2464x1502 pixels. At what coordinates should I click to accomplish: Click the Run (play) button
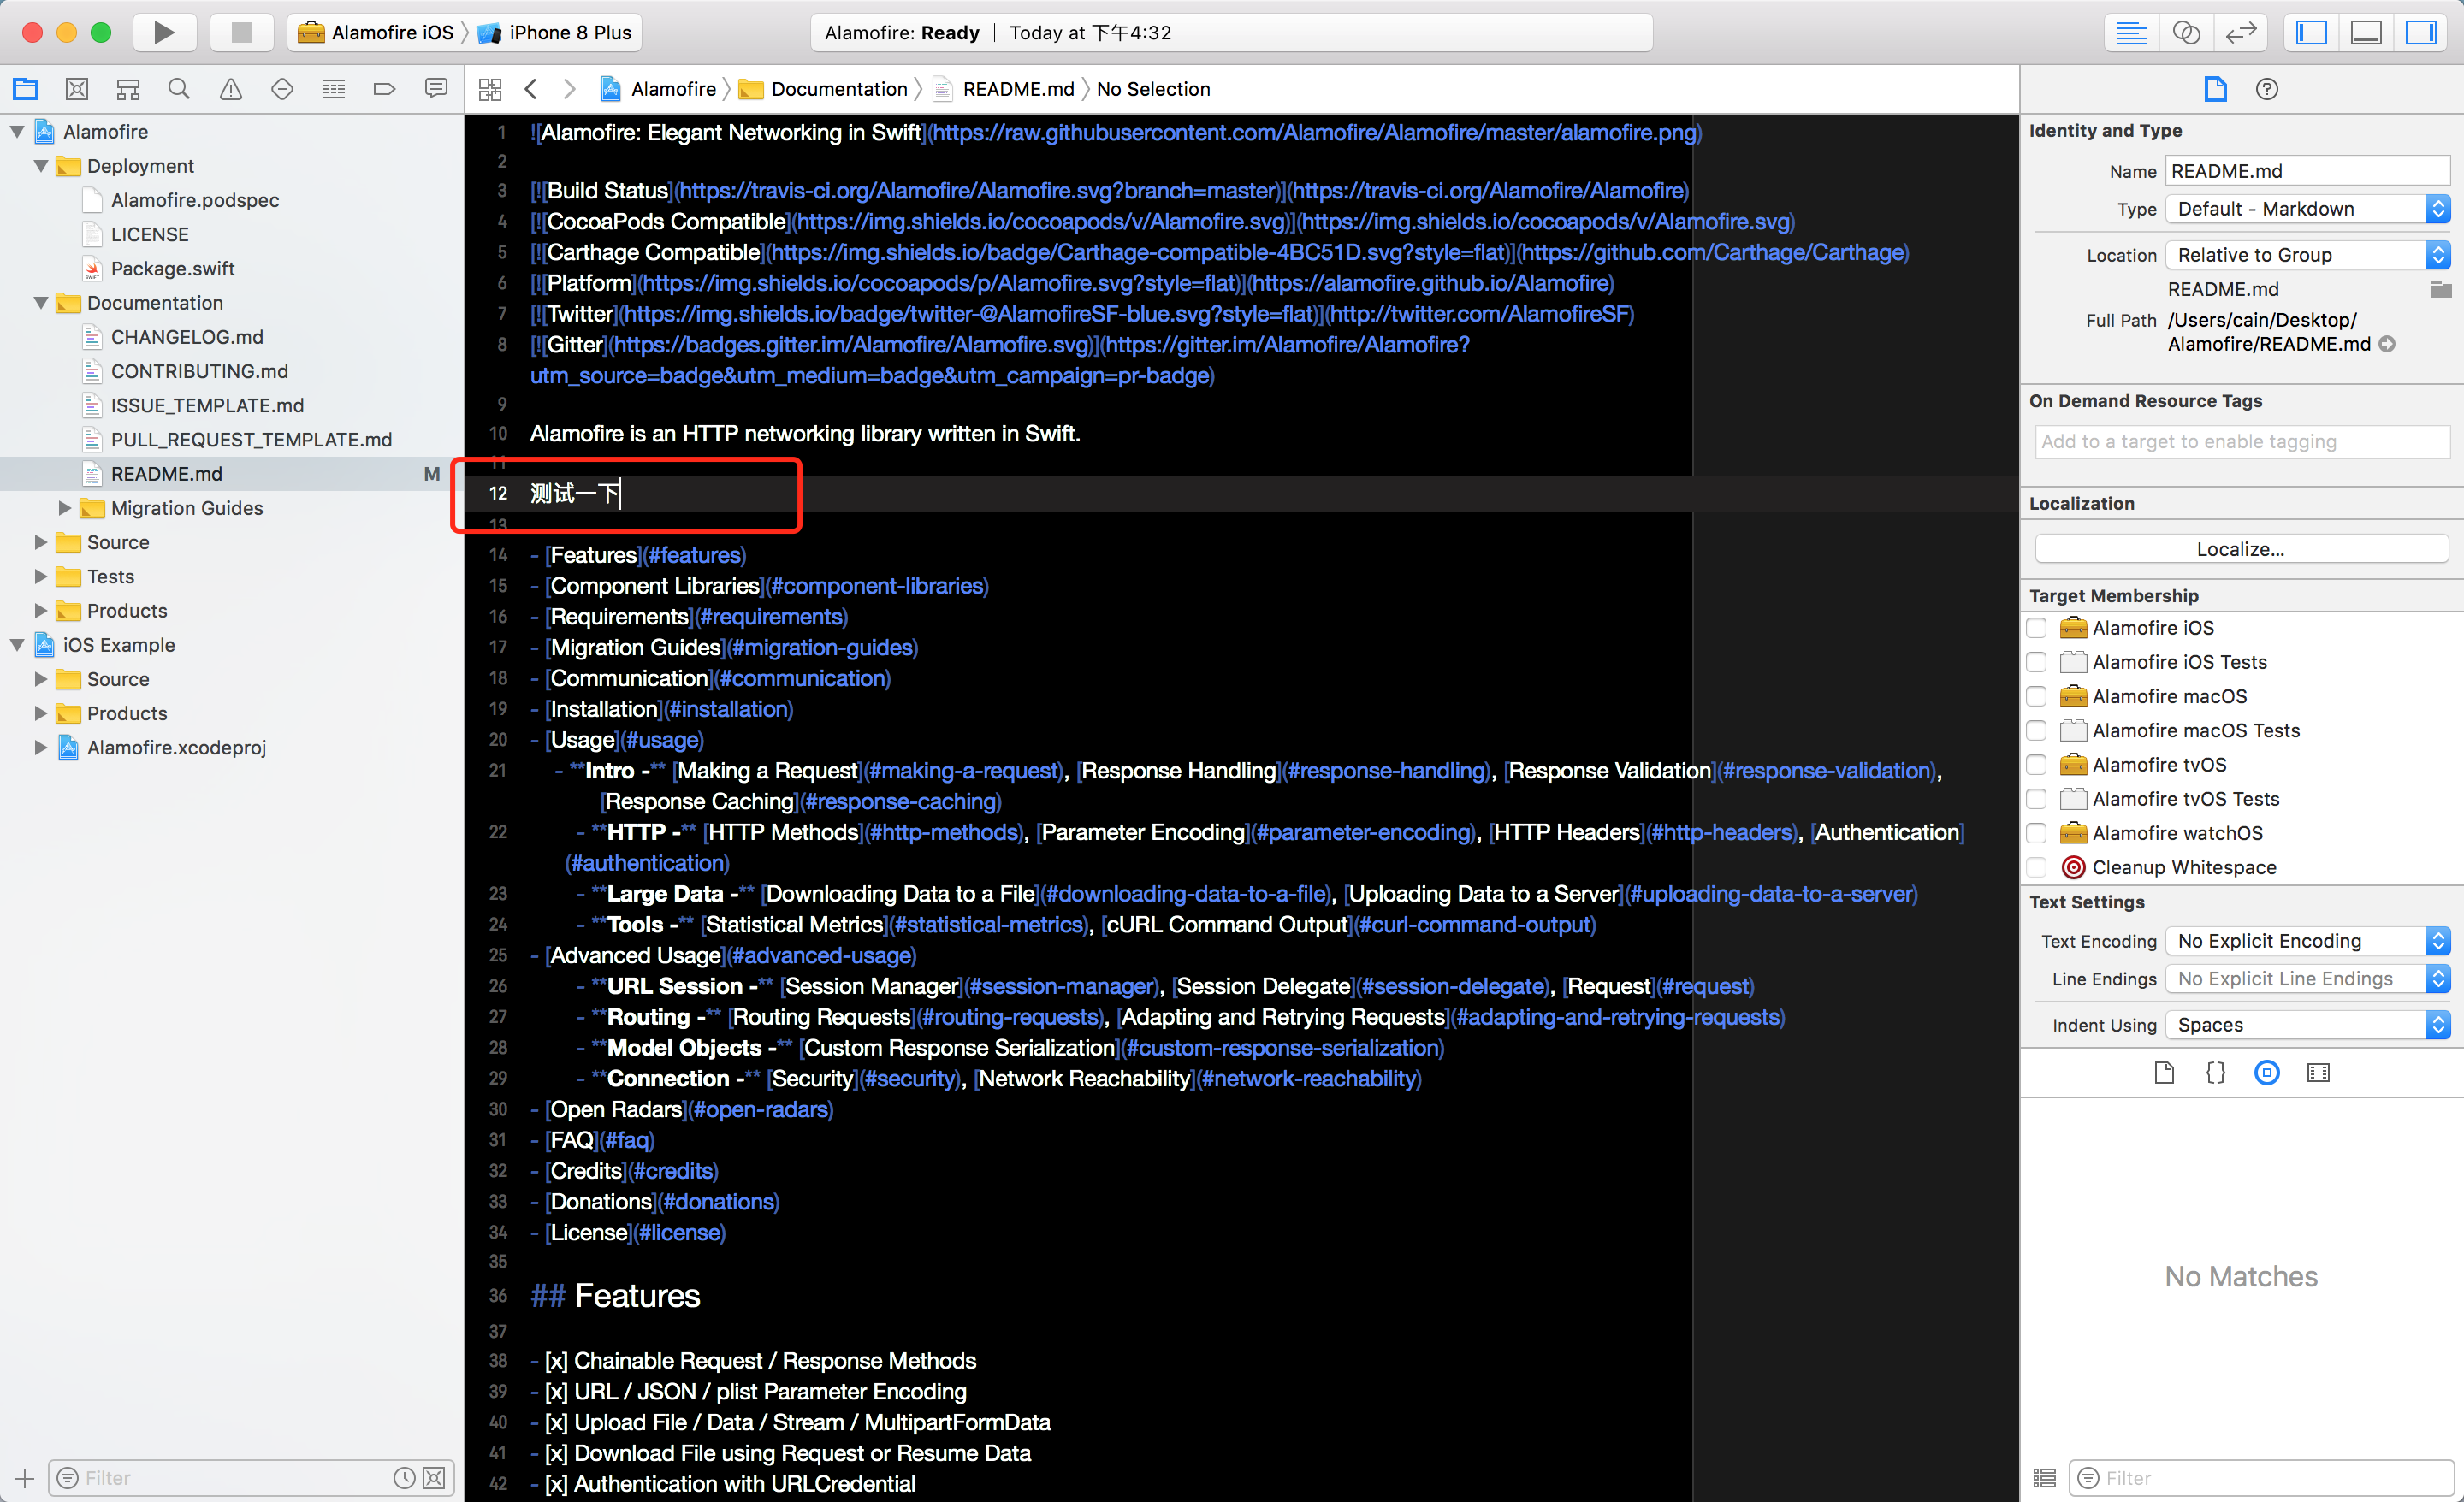(x=164, y=32)
